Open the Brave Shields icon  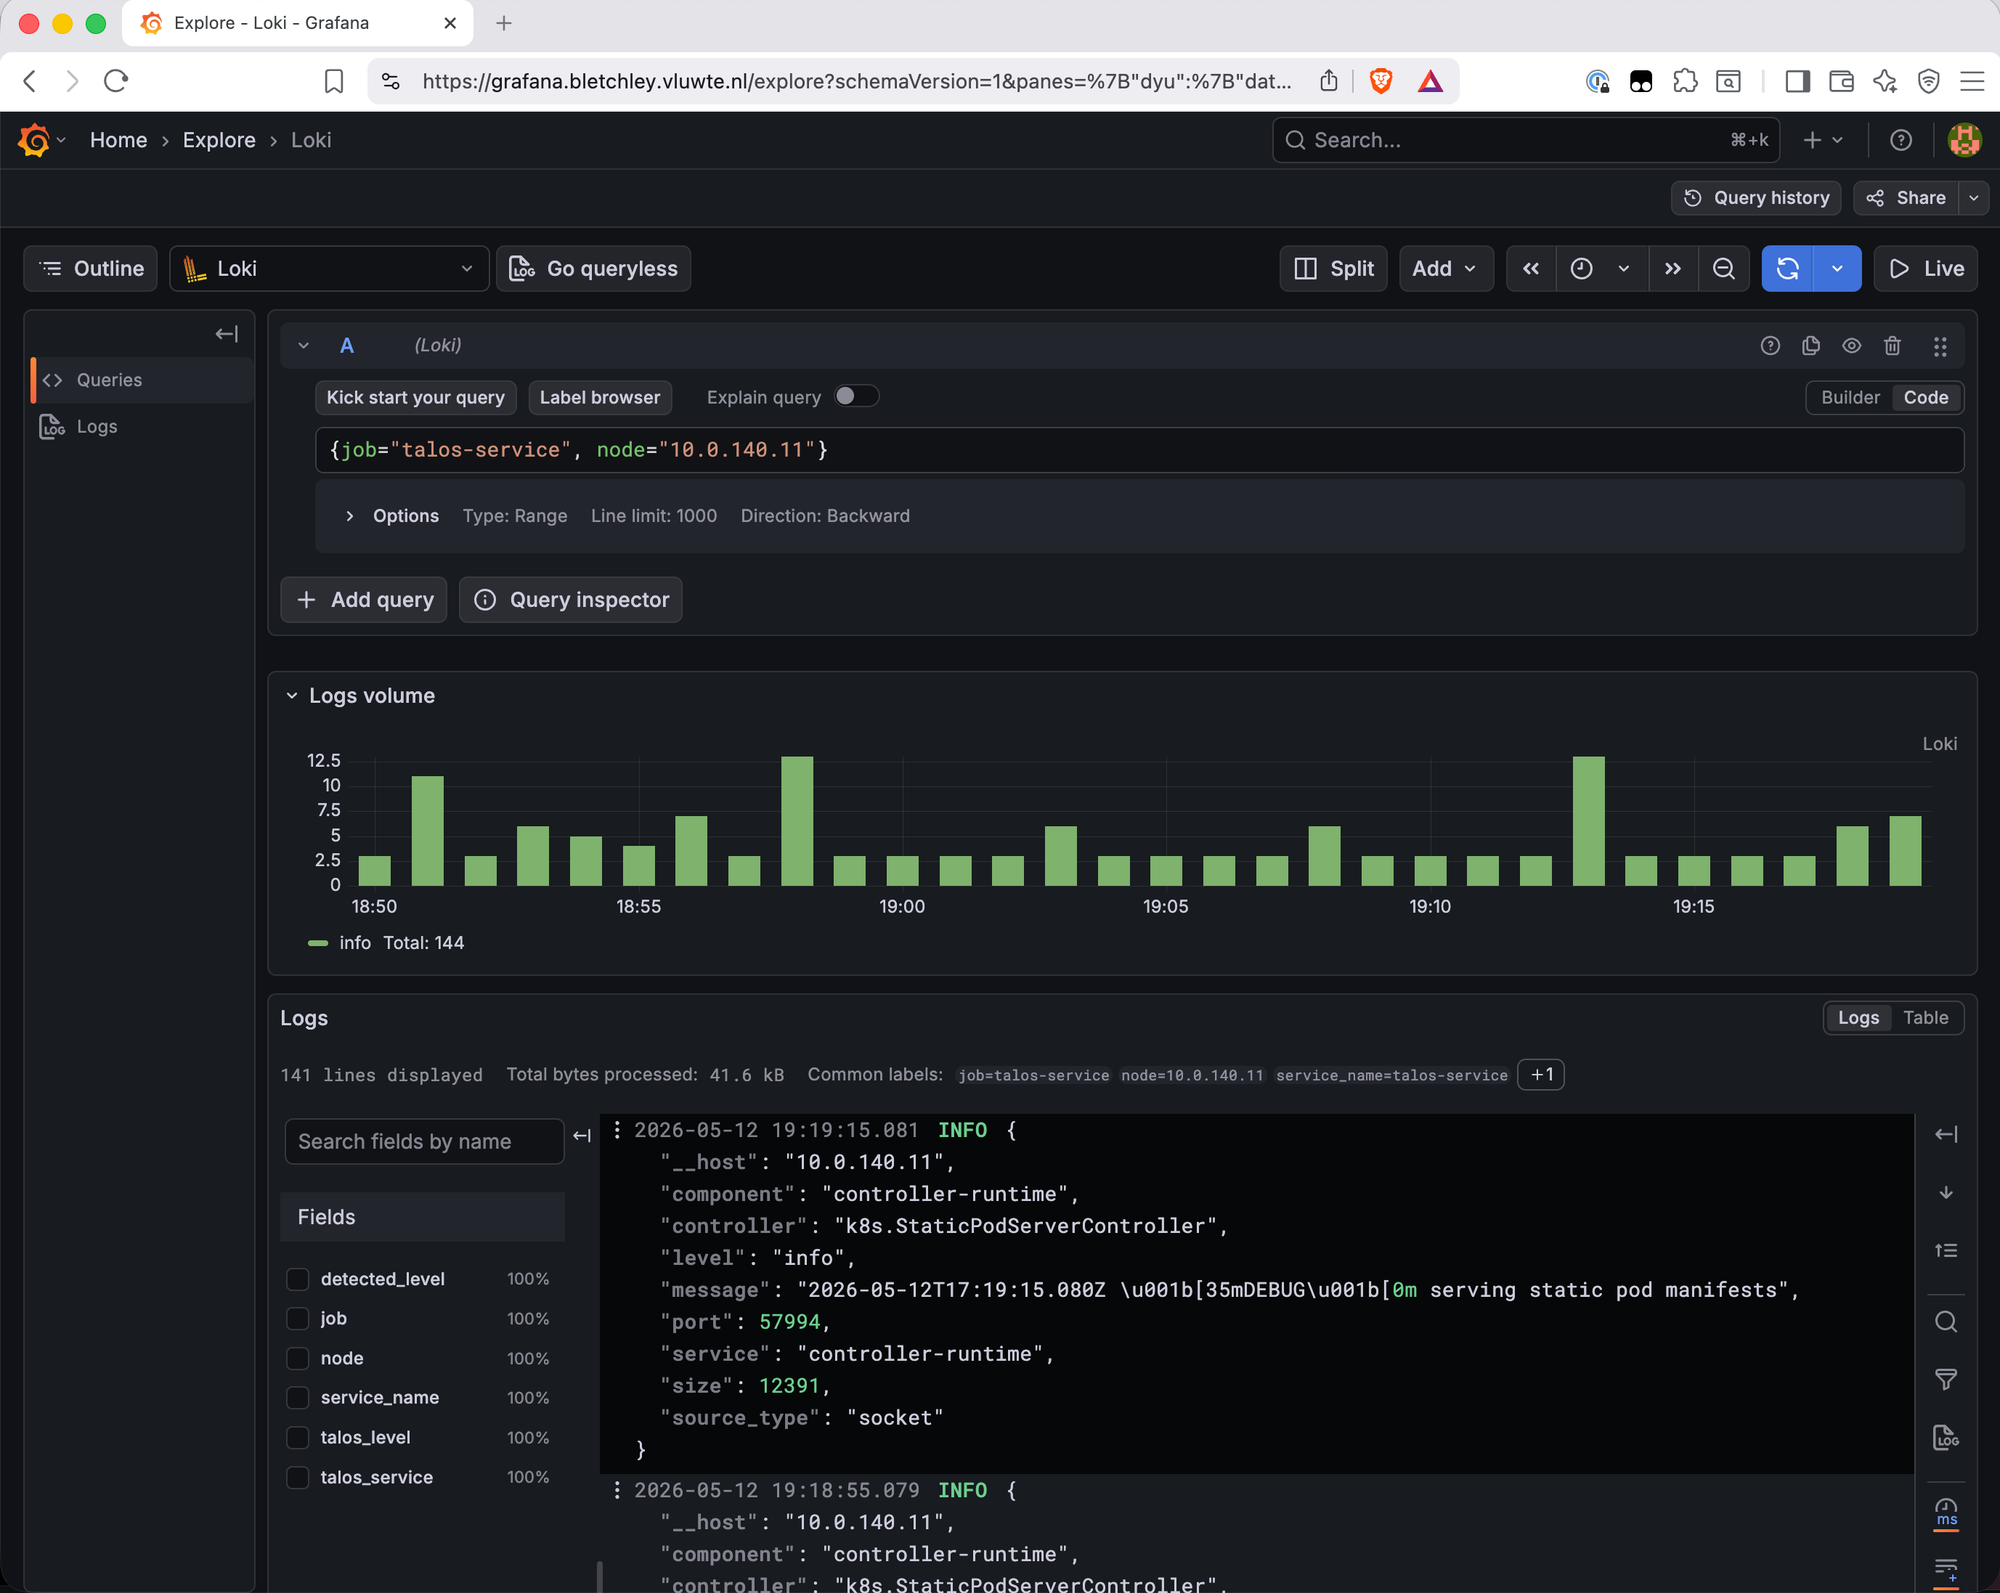1381,81
